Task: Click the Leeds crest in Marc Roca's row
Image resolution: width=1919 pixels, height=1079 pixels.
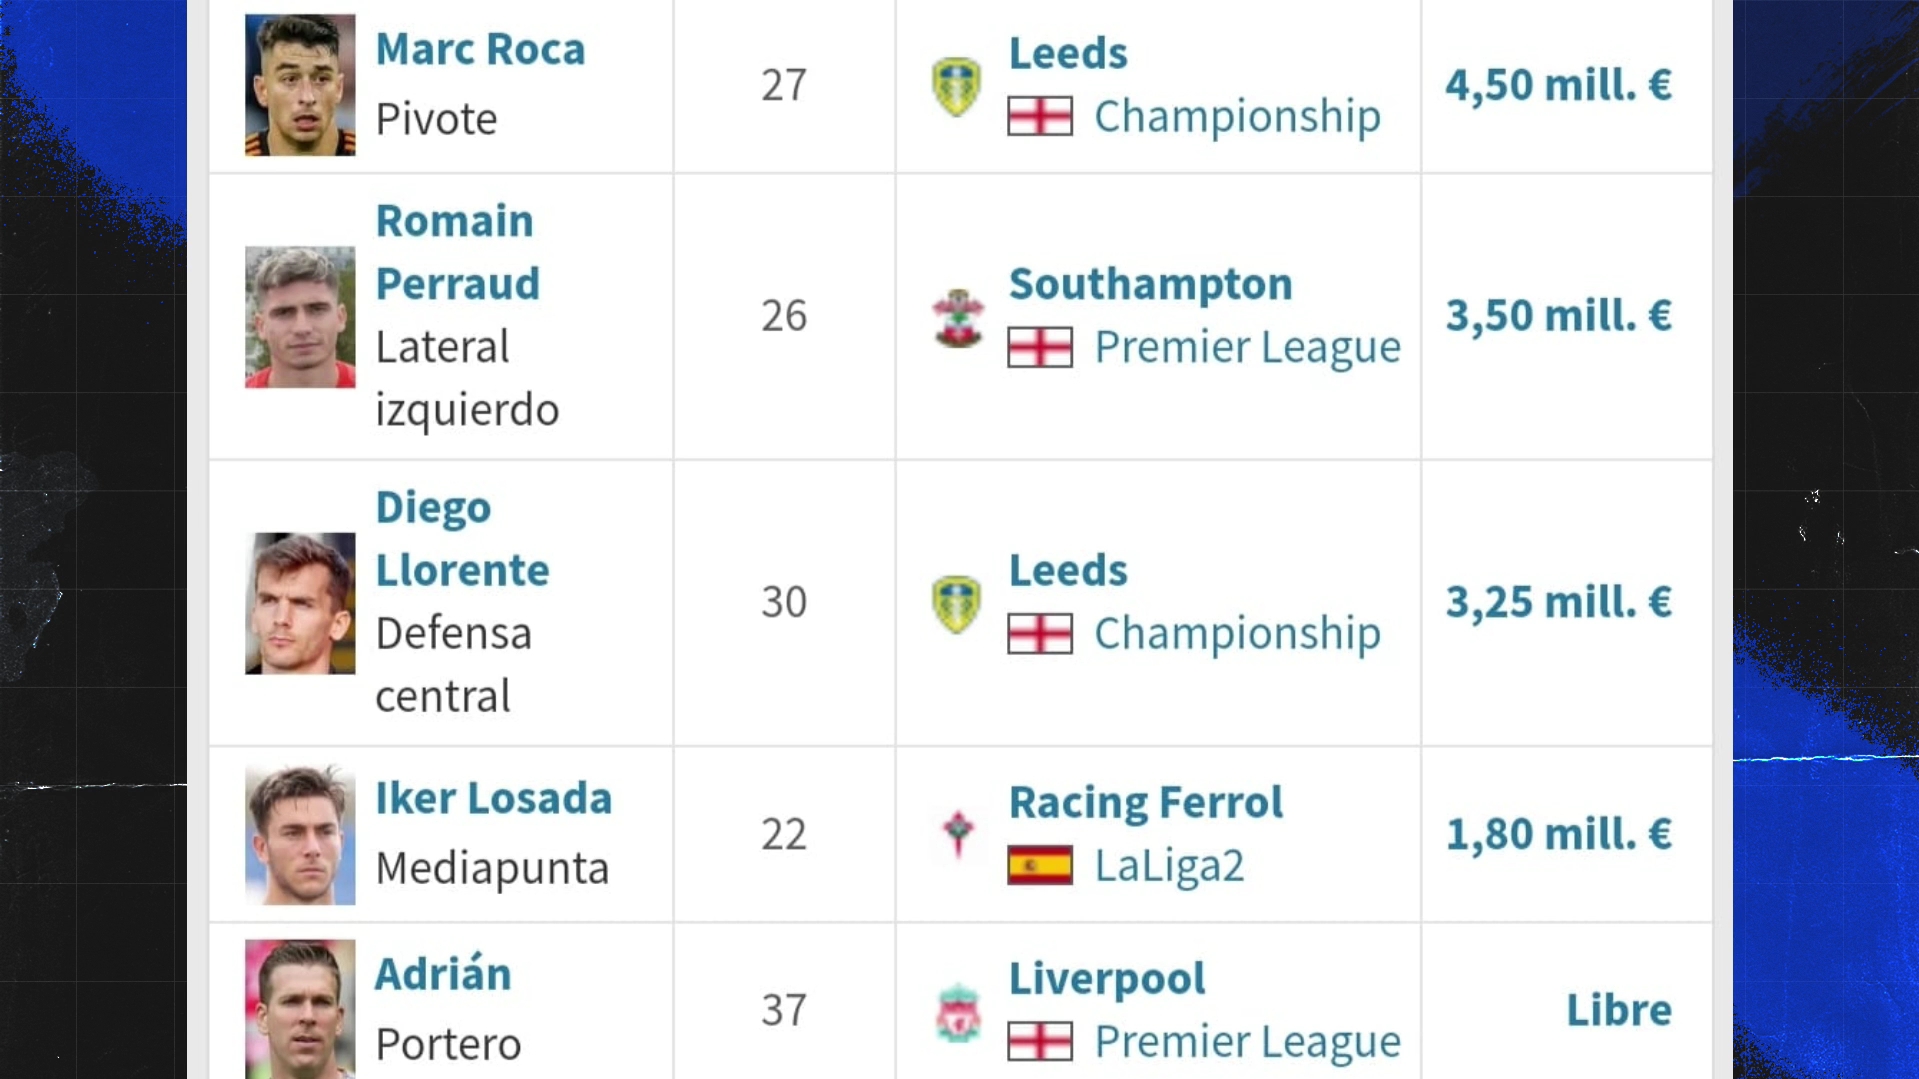Action: pyautogui.click(x=956, y=86)
